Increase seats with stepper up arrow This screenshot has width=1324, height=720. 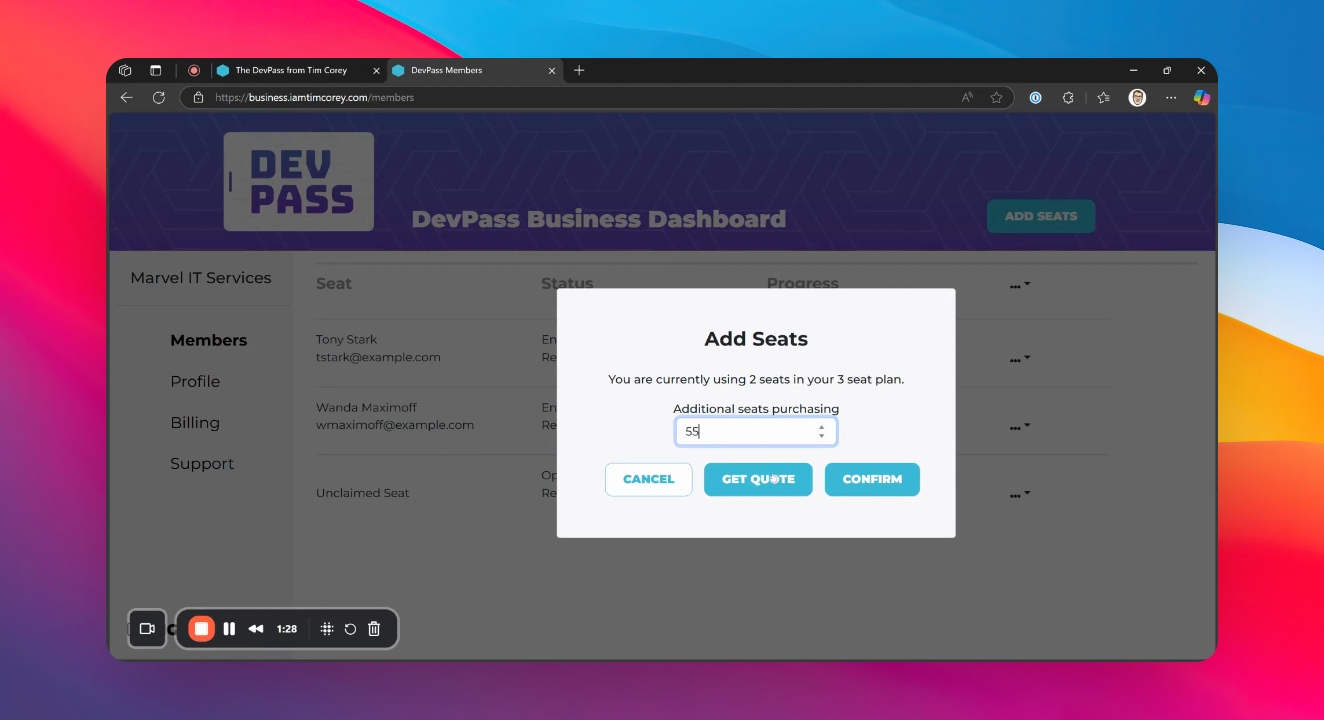[821, 427]
